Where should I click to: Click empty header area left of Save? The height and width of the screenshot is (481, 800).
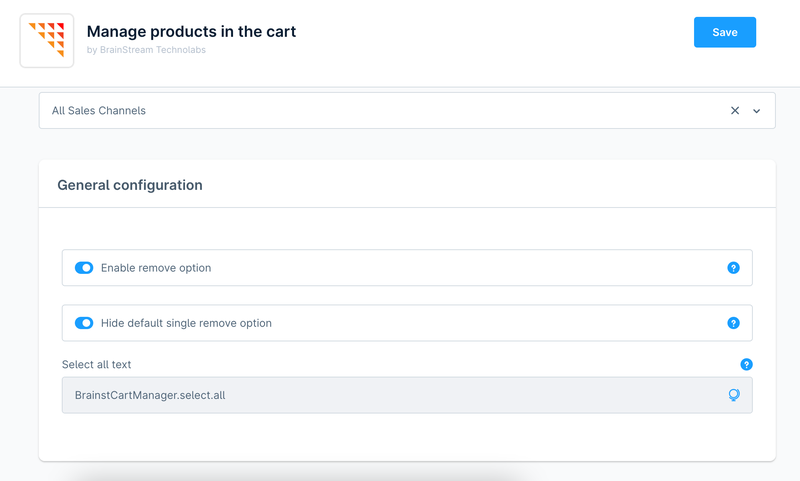(500, 40)
